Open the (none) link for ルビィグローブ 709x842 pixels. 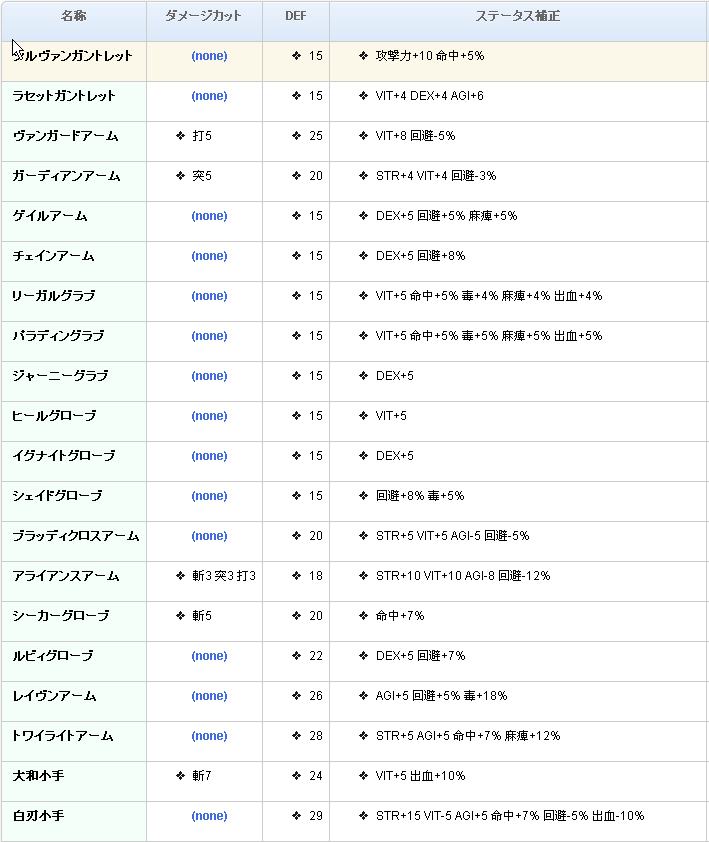click(209, 656)
